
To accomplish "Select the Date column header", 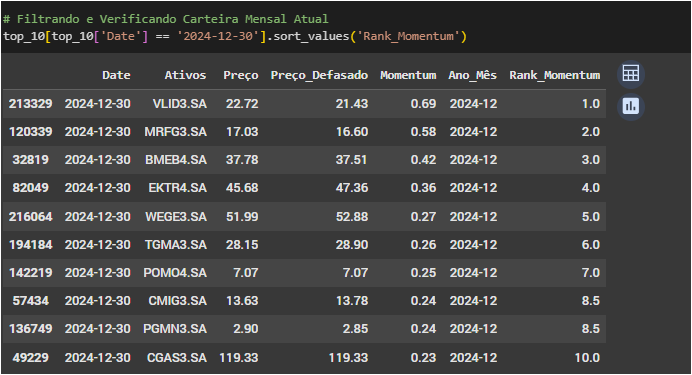I will pyautogui.click(x=116, y=75).
